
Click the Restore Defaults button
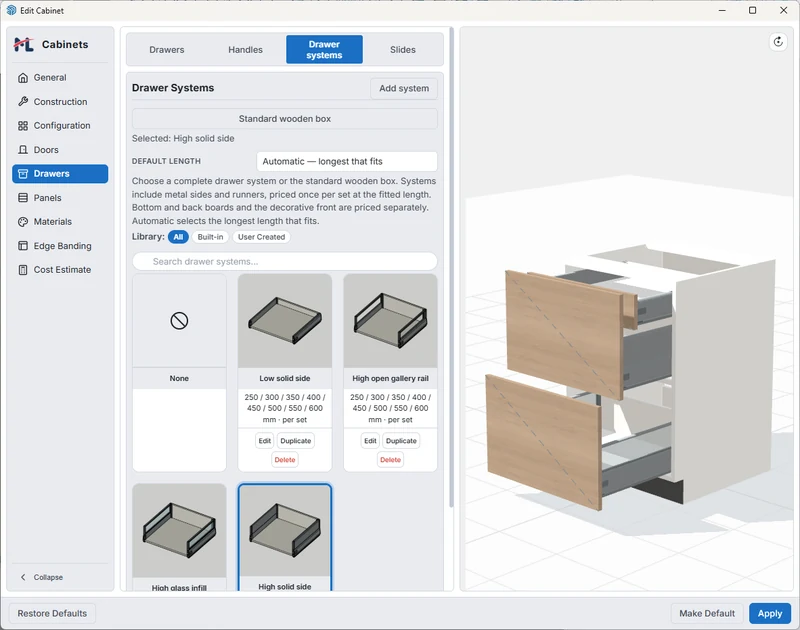click(52, 613)
